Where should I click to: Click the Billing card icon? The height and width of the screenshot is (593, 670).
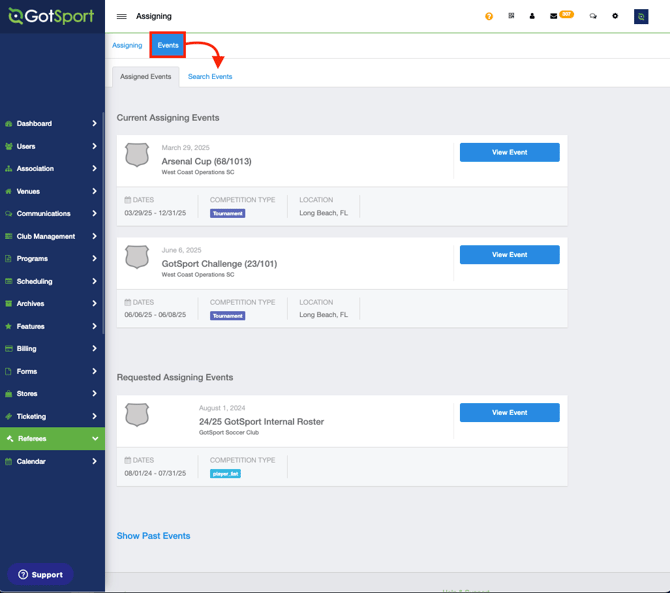pos(9,349)
